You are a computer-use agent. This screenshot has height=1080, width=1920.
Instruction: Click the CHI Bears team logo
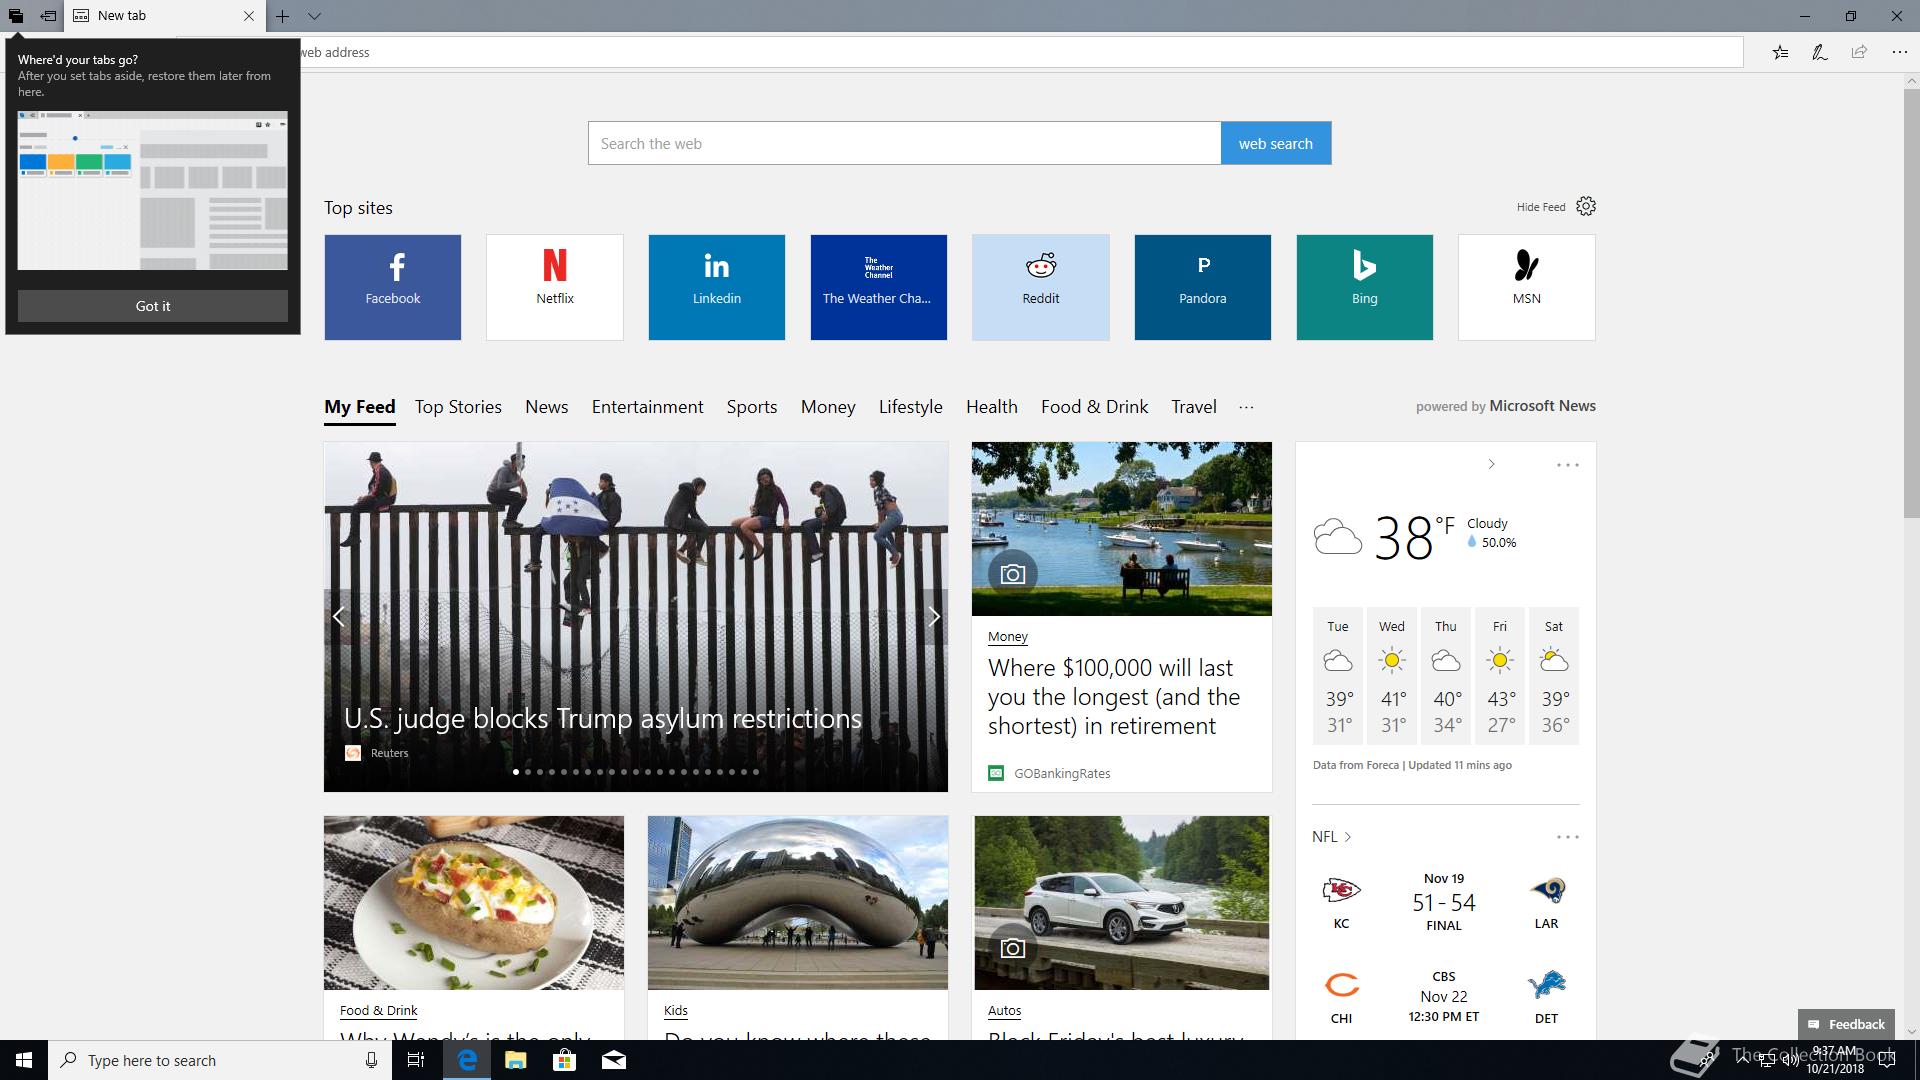coord(1341,985)
